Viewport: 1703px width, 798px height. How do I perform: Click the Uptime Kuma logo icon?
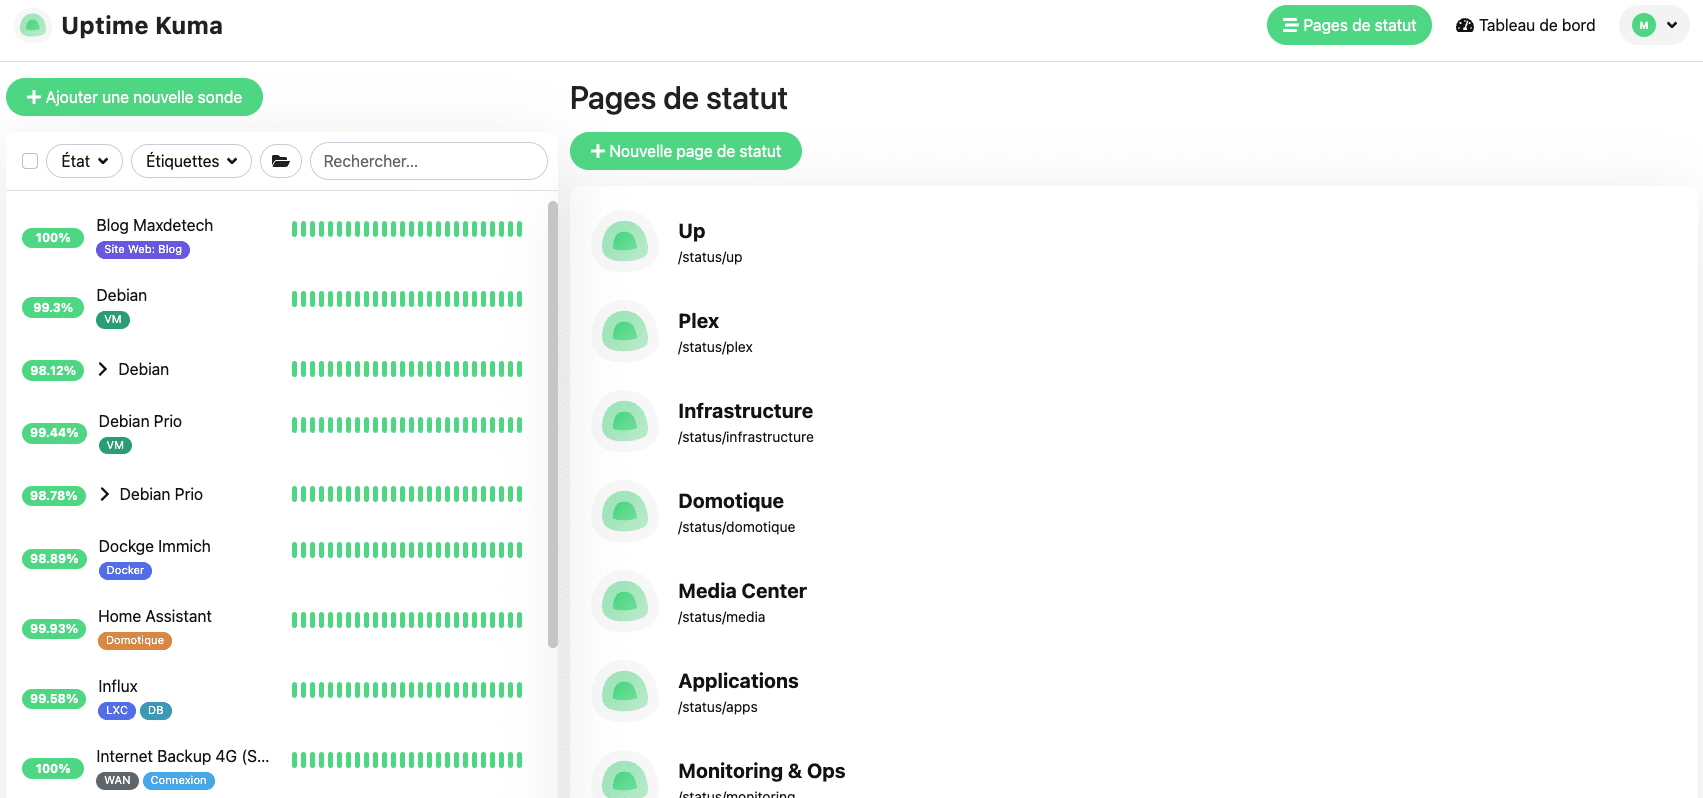33,26
